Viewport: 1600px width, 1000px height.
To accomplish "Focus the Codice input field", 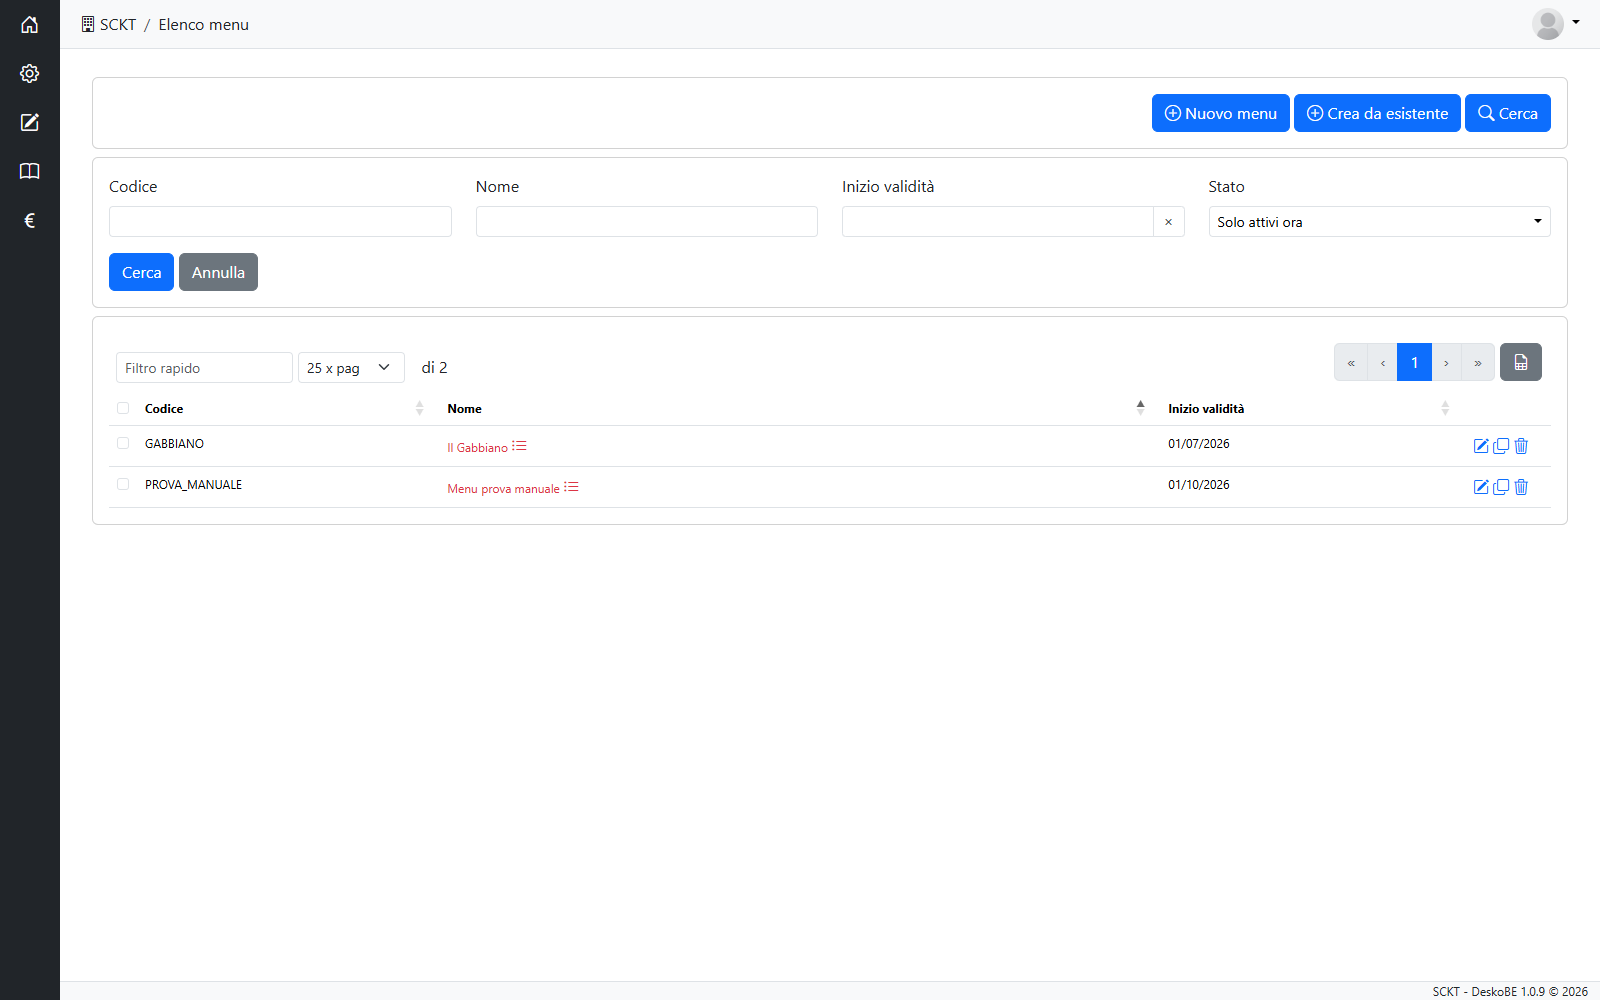I will click(x=280, y=222).
